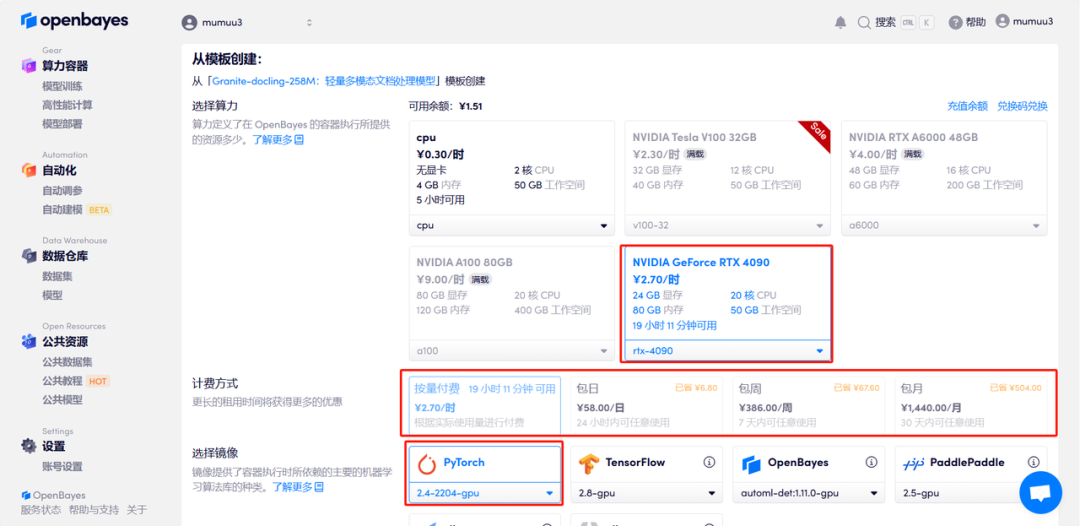
Task: Open 帮助与支持 footer link
Action: click(94, 510)
